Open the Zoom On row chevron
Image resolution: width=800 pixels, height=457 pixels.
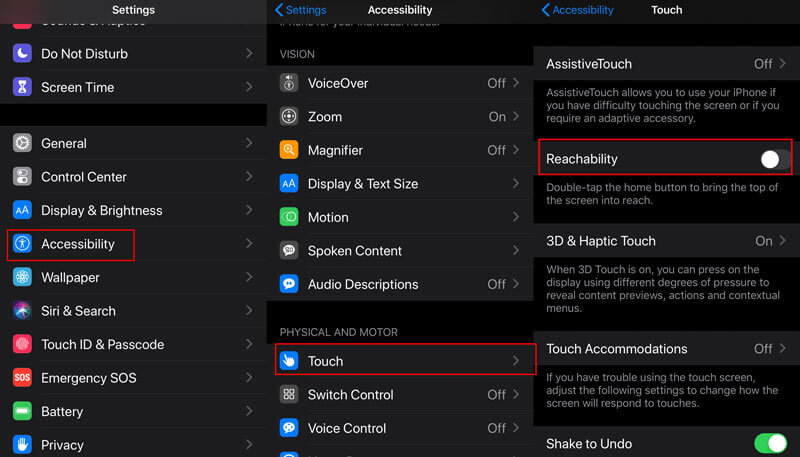pos(516,116)
